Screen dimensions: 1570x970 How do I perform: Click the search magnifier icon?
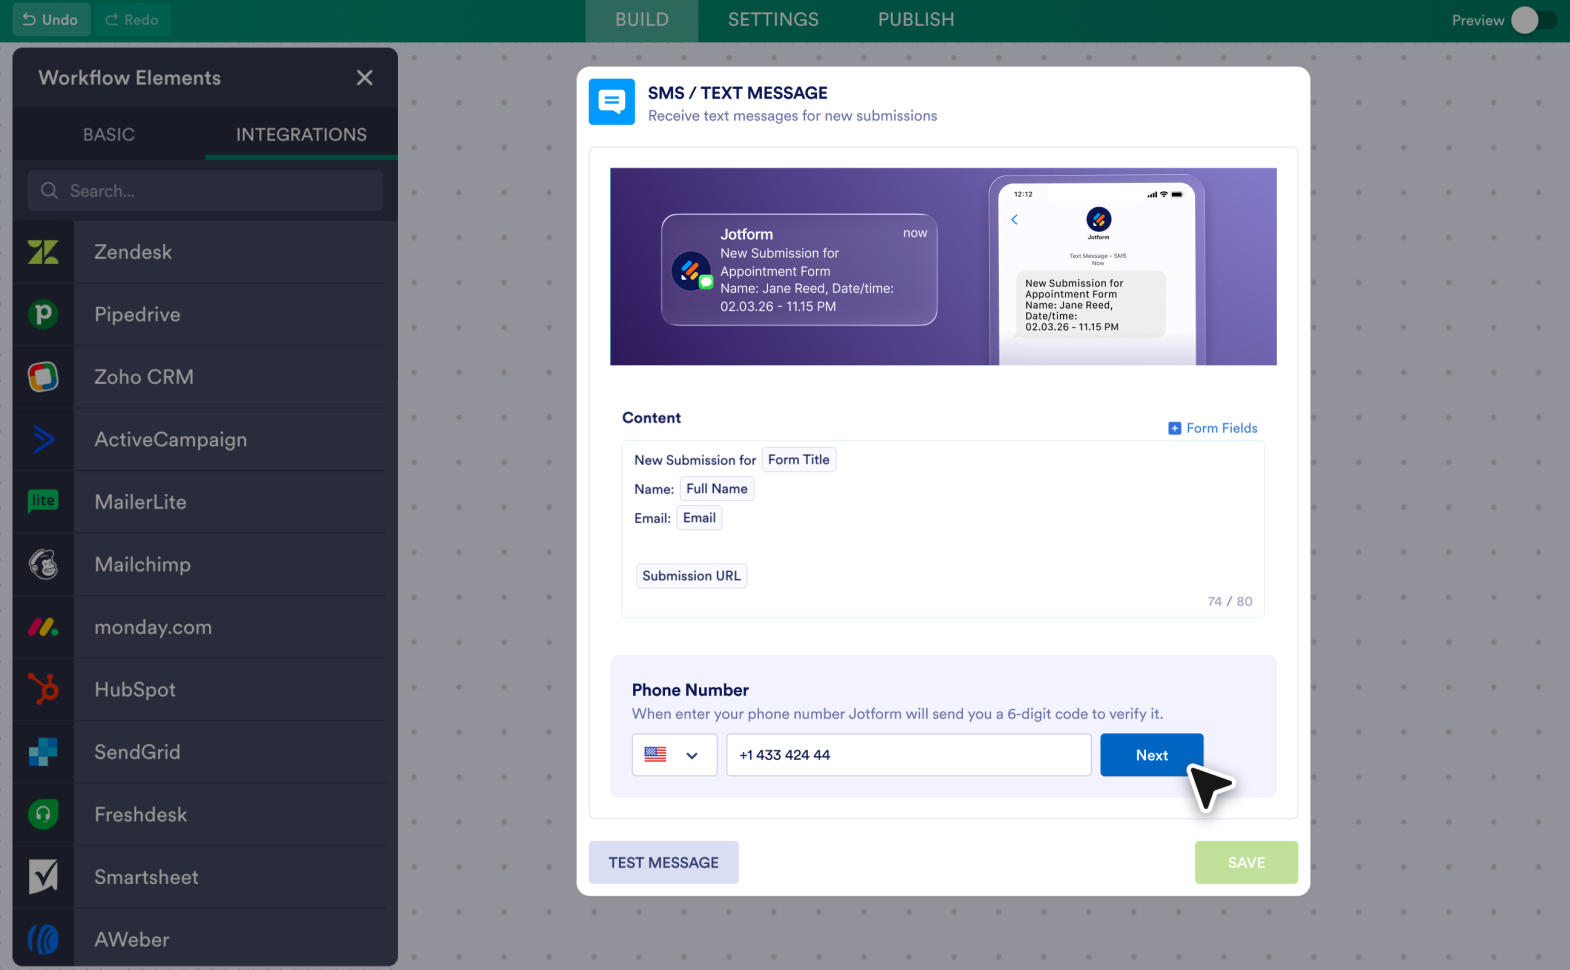[x=49, y=190]
